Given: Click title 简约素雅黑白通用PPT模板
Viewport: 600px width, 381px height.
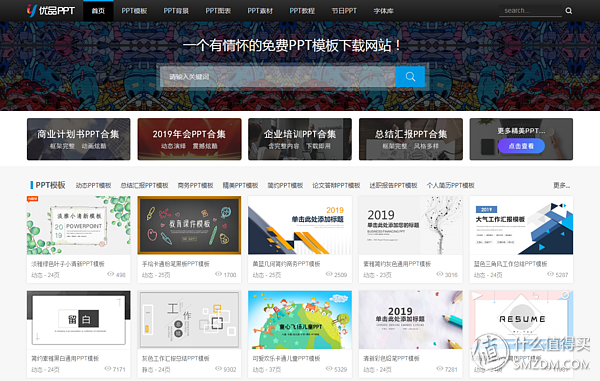Looking at the screenshot, I should (65, 358).
